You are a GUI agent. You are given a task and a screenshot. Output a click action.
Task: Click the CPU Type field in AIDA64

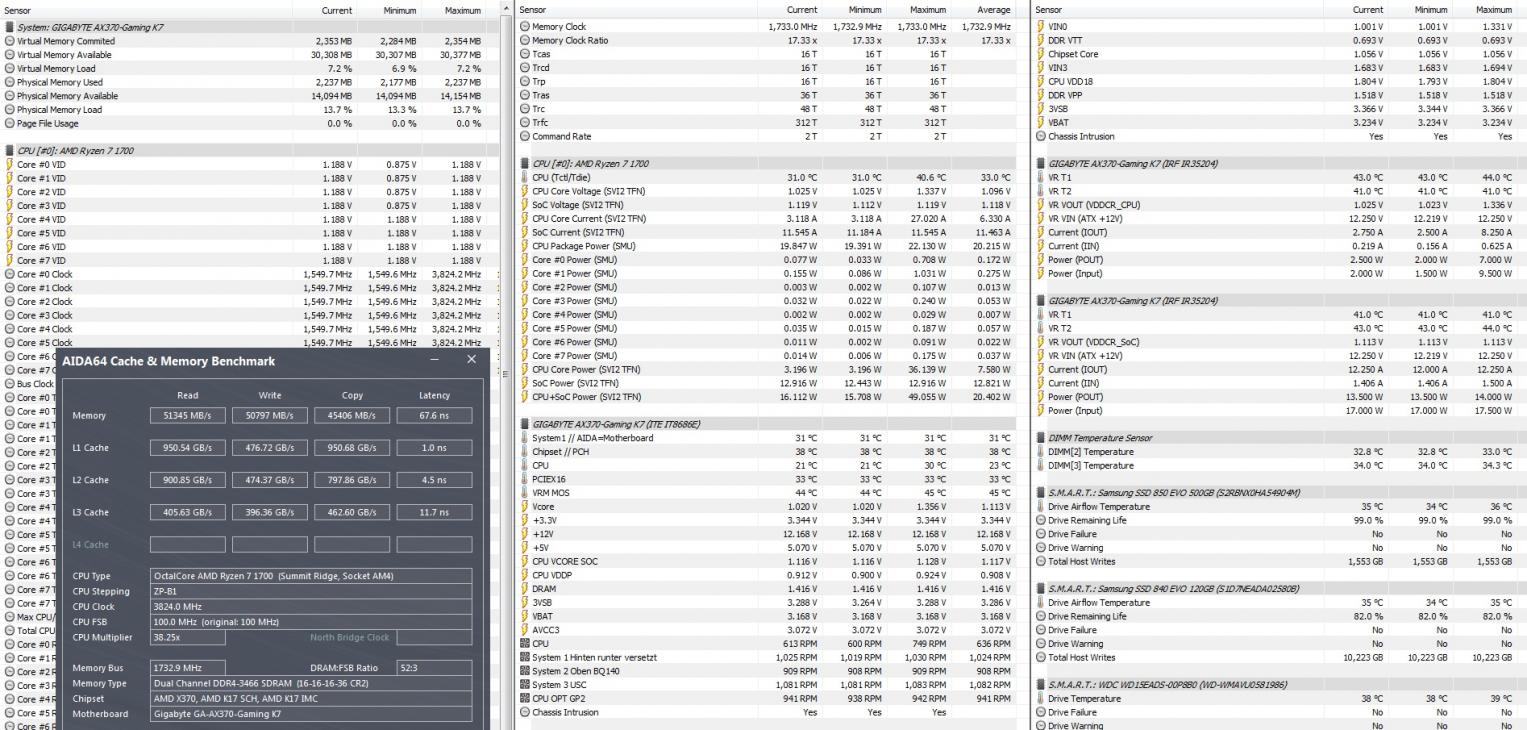[311, 576]
